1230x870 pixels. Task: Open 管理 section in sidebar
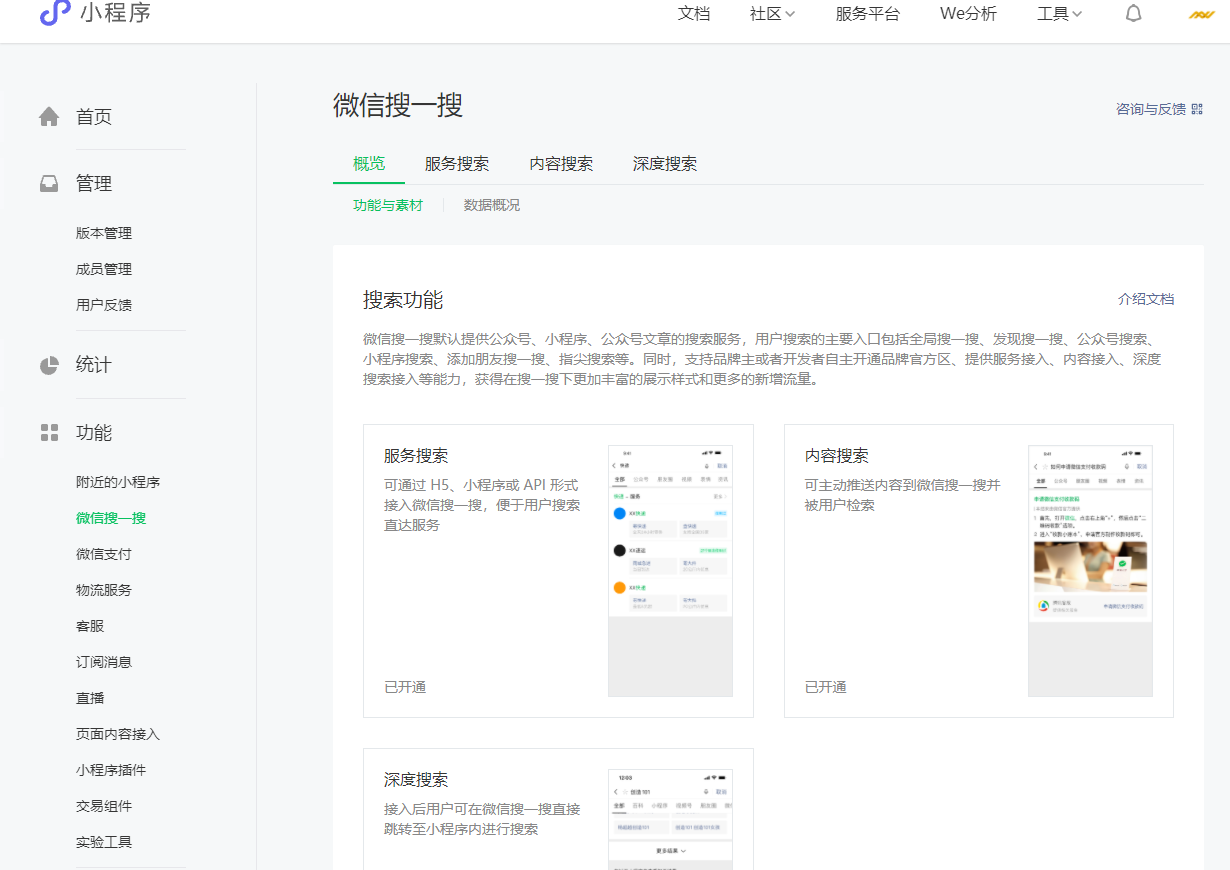click(94, 184)
